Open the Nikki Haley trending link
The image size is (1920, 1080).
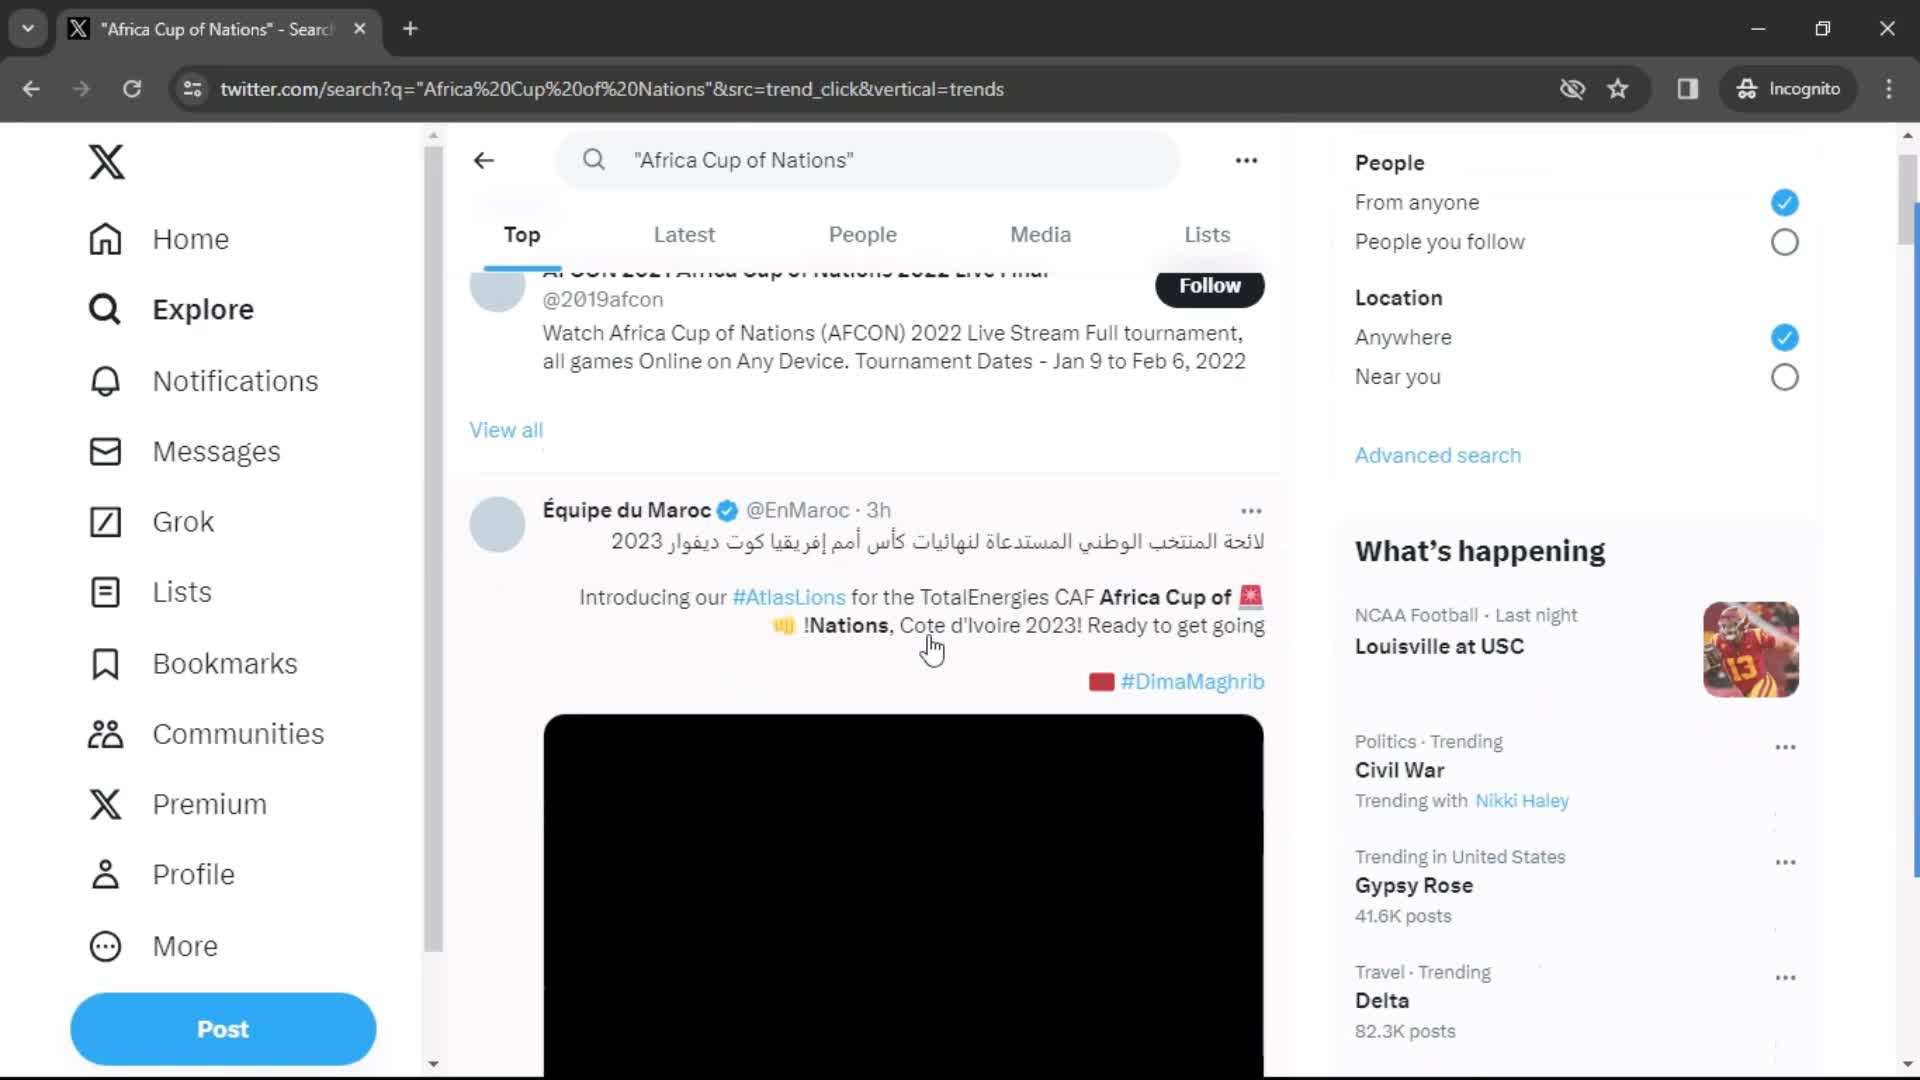click(1522, 801)
